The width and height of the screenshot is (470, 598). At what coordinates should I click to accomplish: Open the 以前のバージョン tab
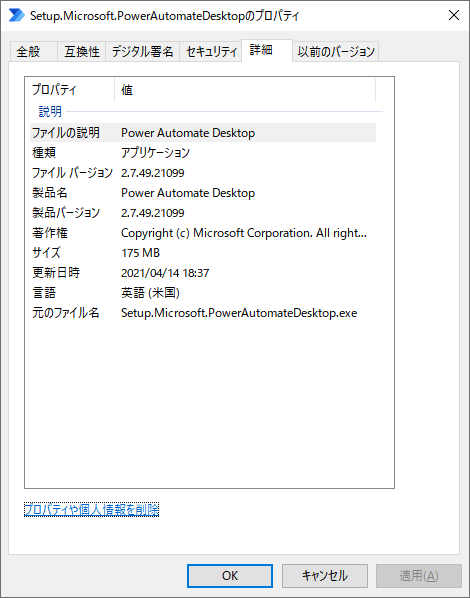336,51
